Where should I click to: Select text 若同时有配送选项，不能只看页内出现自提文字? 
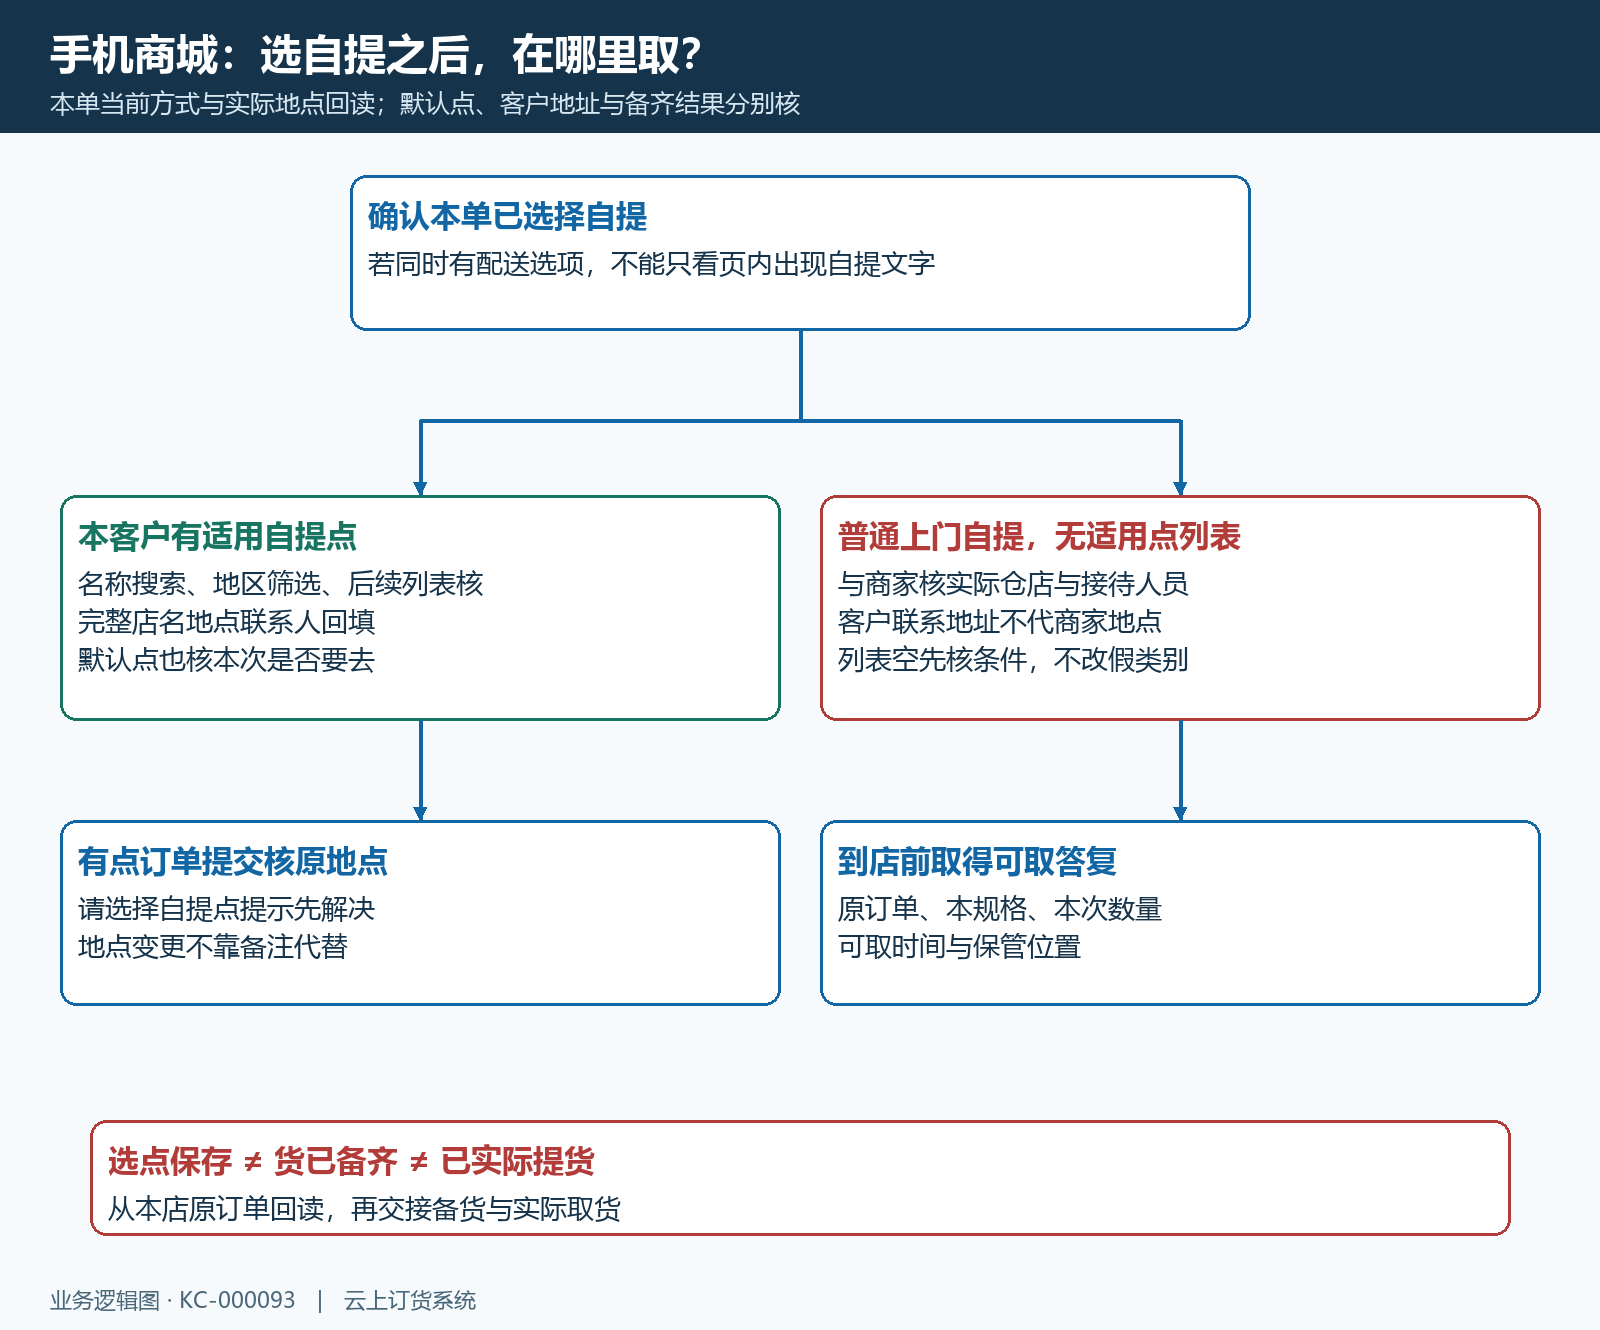click(651, 264)
